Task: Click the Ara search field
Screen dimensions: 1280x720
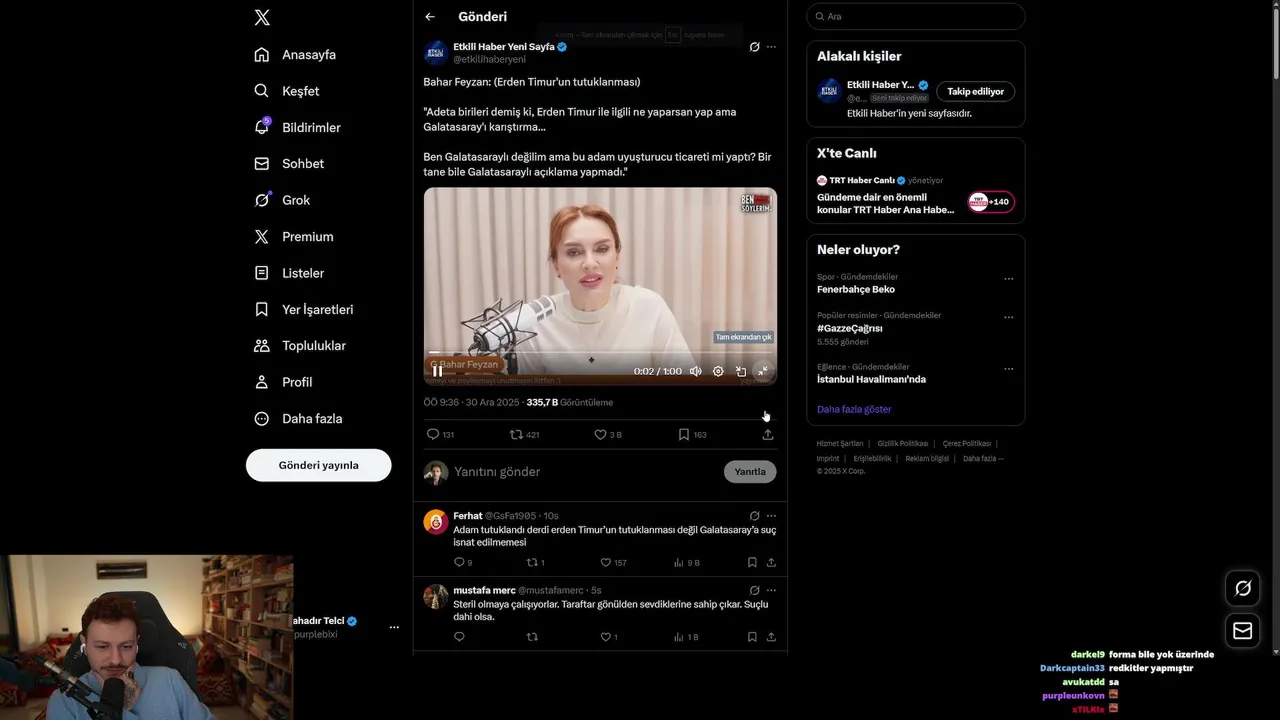Action: (x=916, y=16)
